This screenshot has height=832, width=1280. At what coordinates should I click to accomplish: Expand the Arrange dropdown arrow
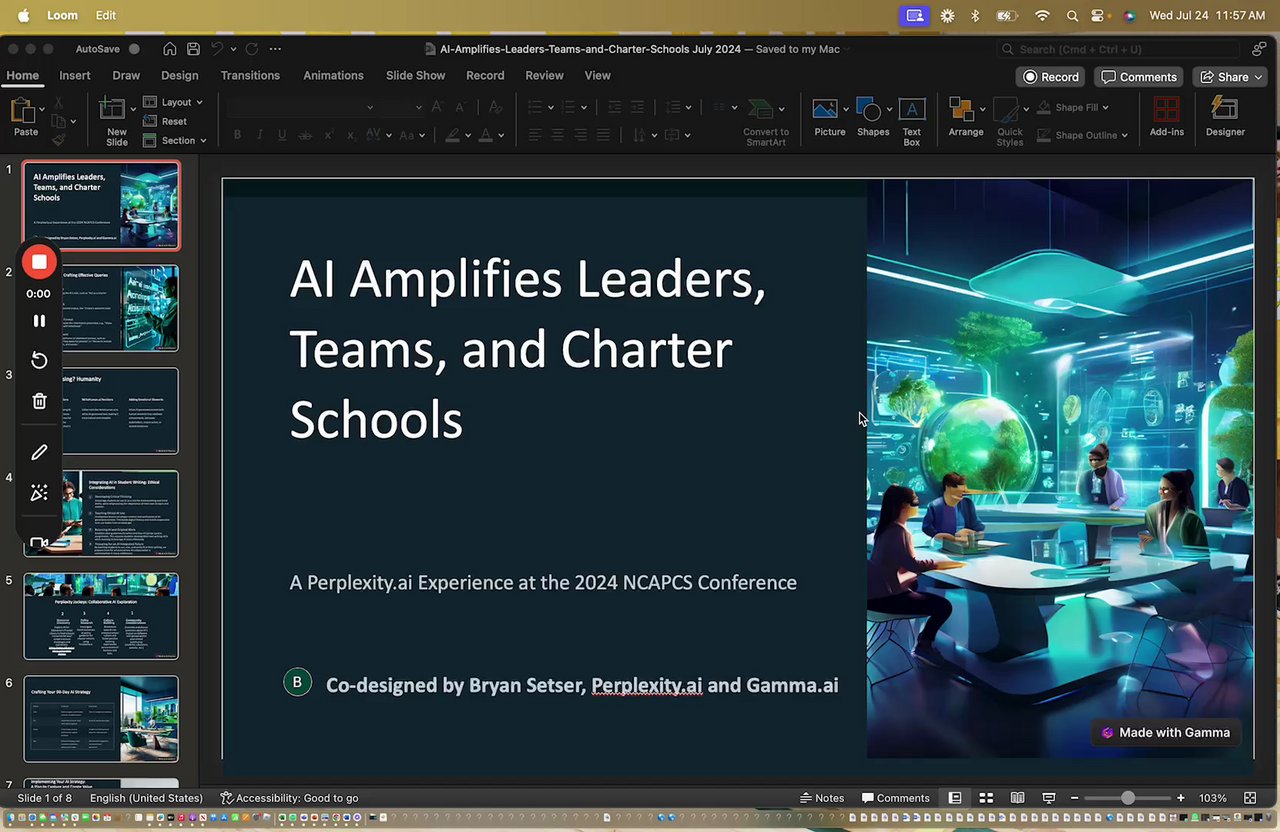982,109
